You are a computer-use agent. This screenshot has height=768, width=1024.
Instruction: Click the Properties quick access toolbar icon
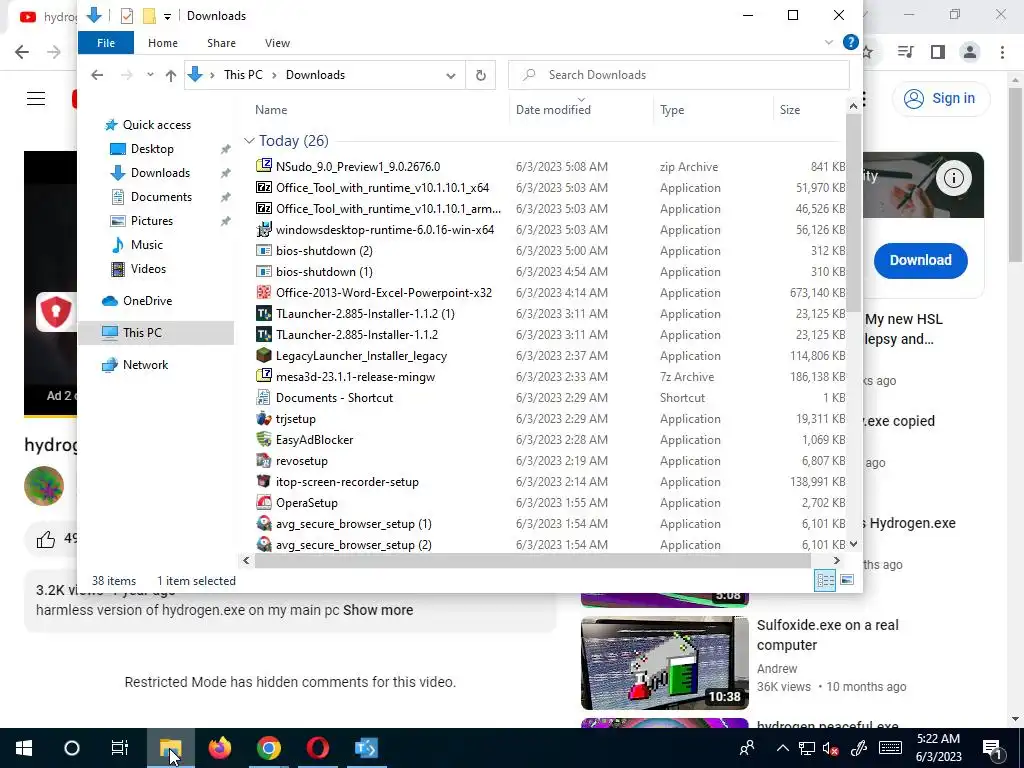tap(127, 16)
